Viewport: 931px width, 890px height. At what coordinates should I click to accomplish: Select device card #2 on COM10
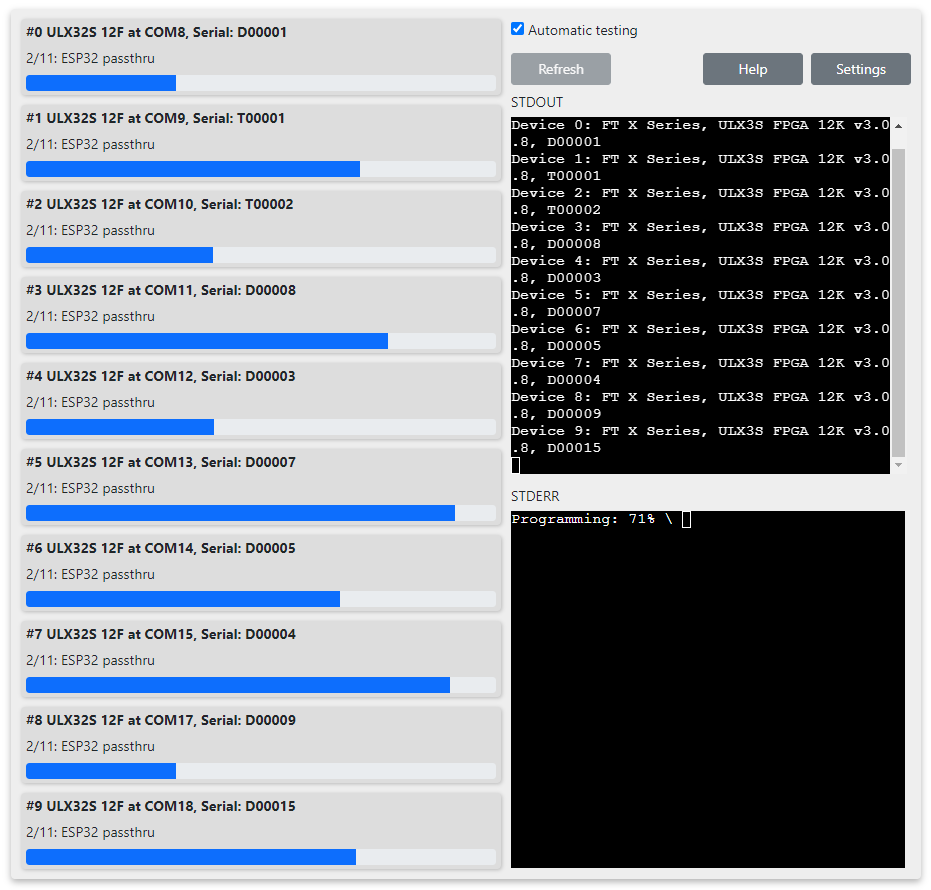[260, 217]
